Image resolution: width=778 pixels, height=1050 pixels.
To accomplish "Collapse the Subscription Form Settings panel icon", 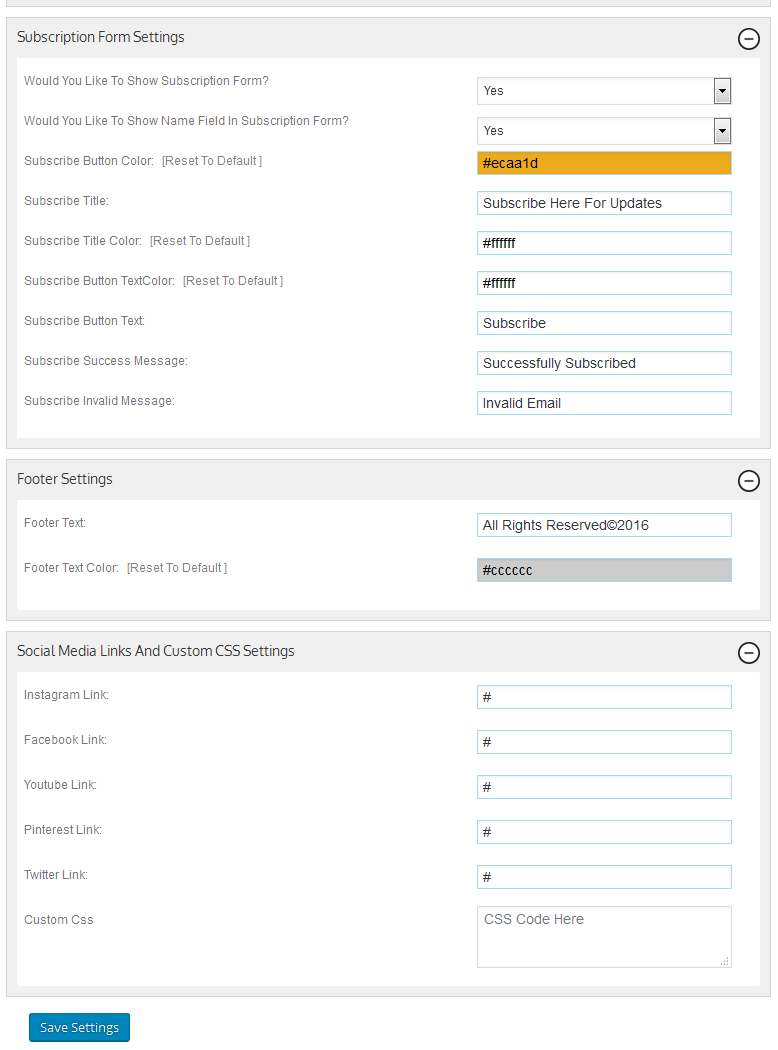I will coord(749,39).
